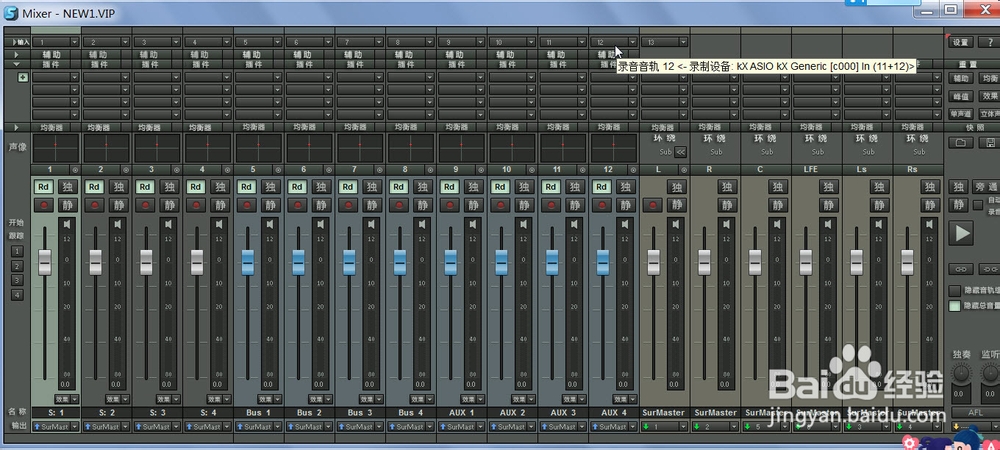Uncheck the 隐藏总音量 hide master checkbox
The width and height of the screenshot is (1000, 450).
click(x=954, y=306)
